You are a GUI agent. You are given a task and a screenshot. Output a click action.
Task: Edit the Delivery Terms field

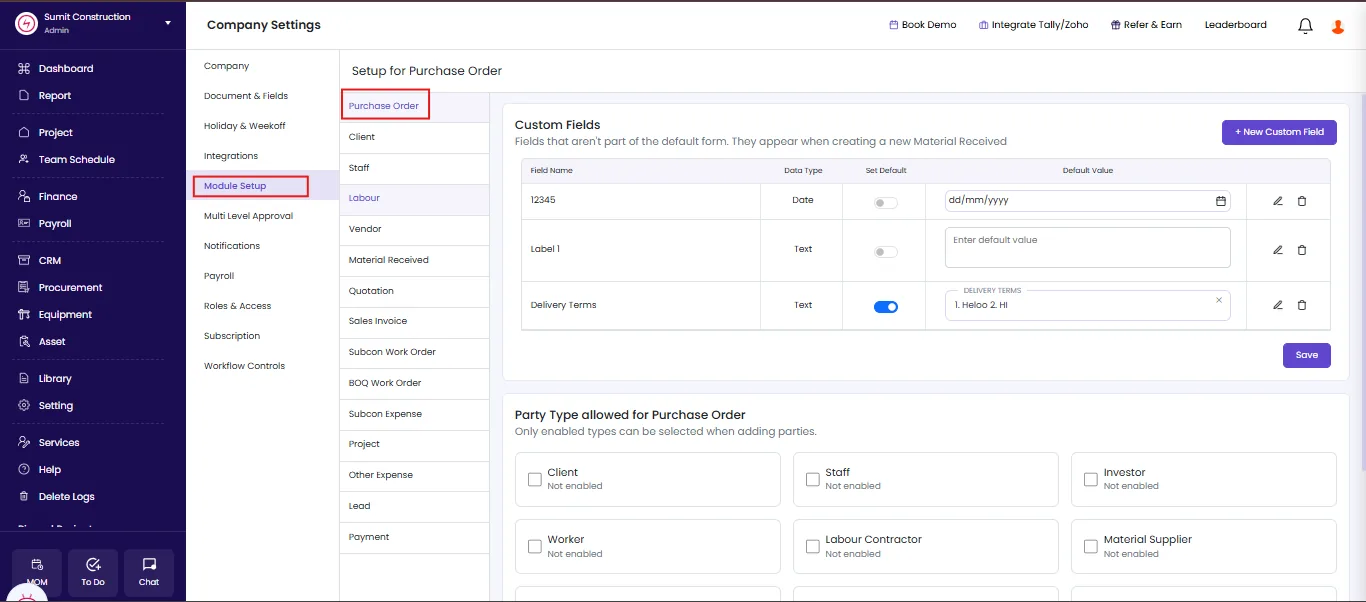pos(1277,305)
